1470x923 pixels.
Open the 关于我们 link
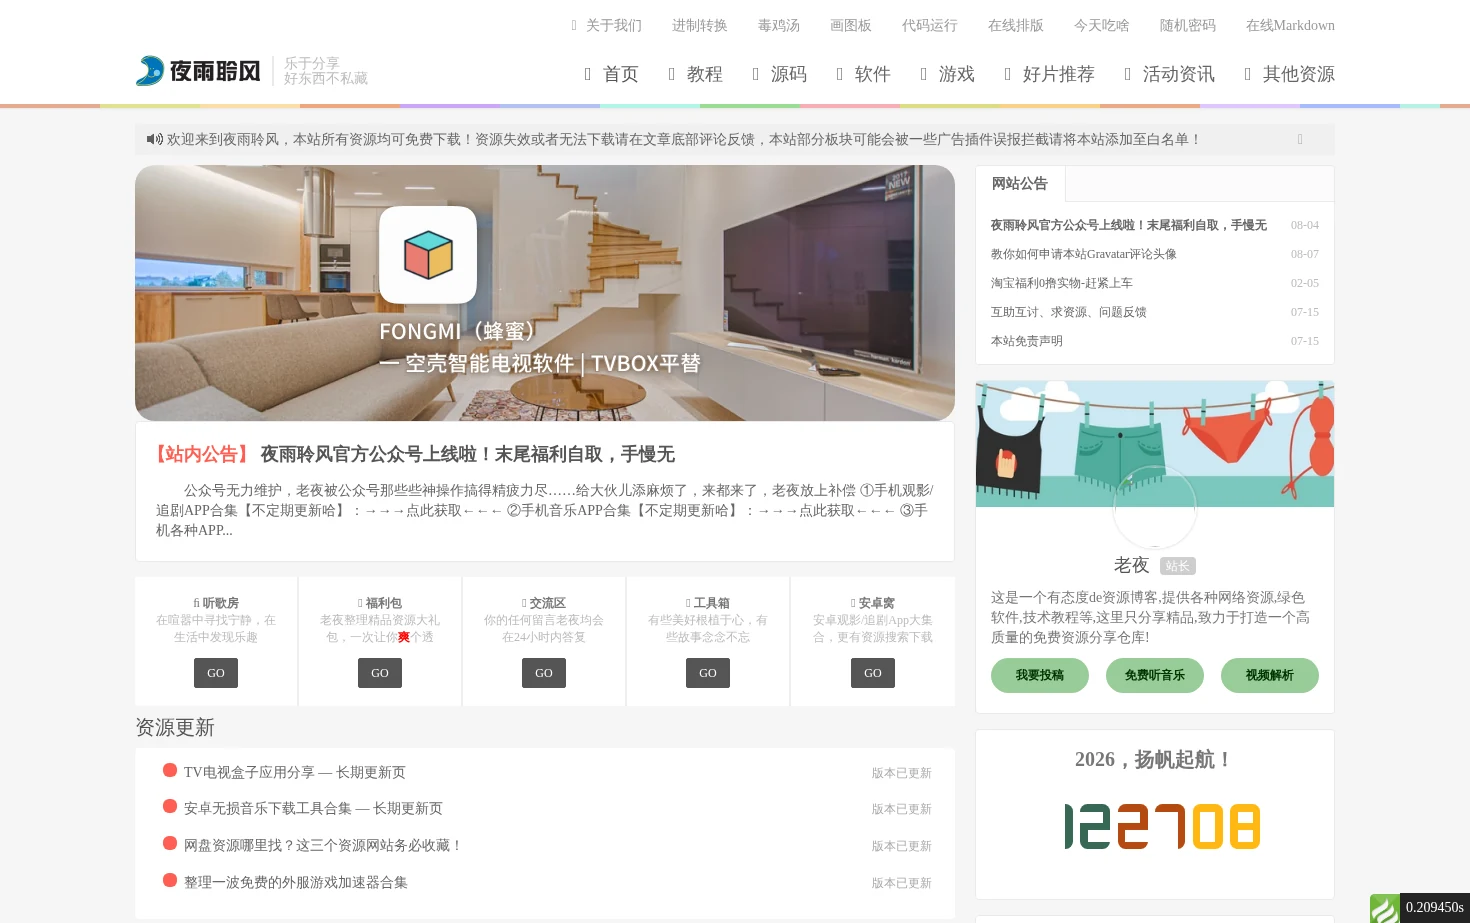click(607, 25)
